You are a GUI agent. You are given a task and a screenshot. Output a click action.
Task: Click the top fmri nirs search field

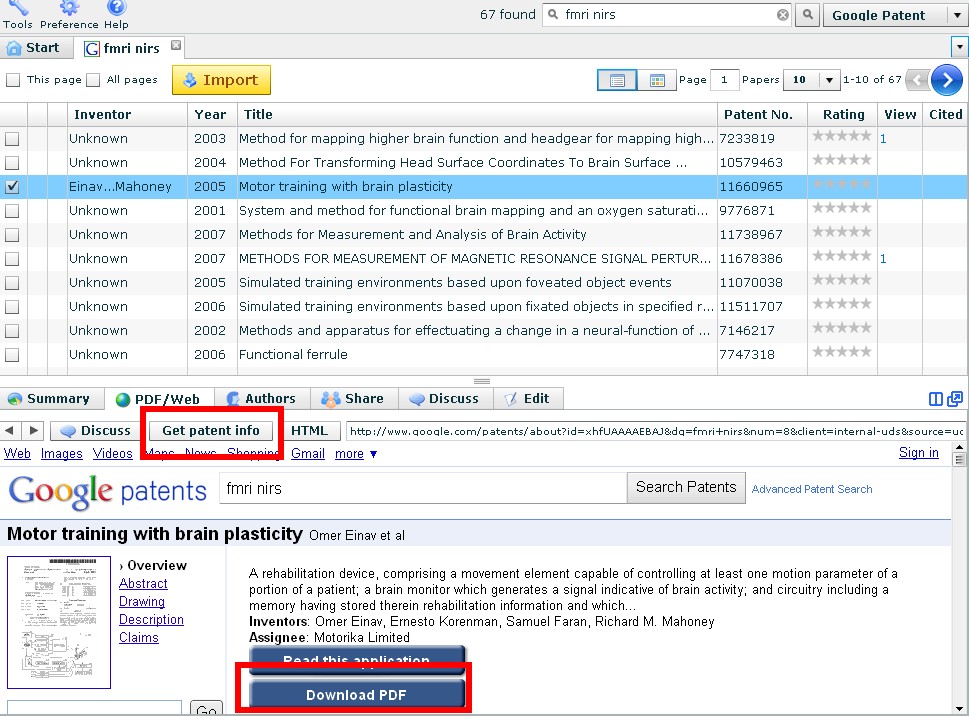(x=667, y=15)
